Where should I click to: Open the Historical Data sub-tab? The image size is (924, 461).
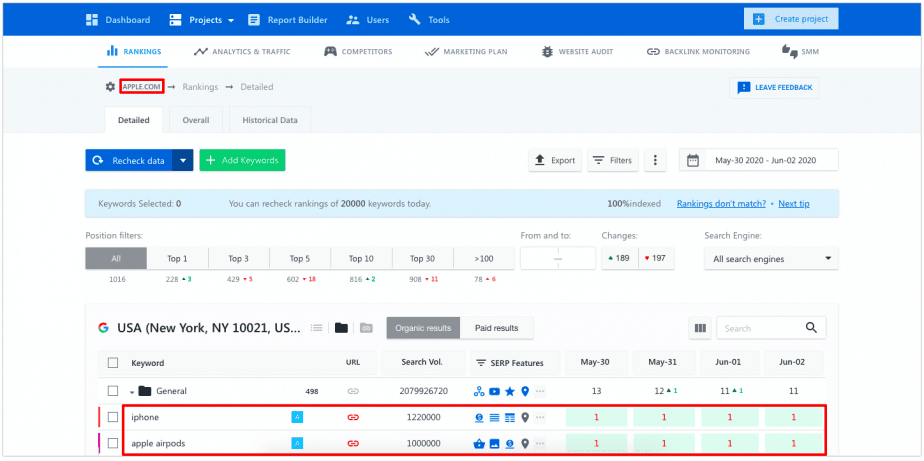(270, 120)
